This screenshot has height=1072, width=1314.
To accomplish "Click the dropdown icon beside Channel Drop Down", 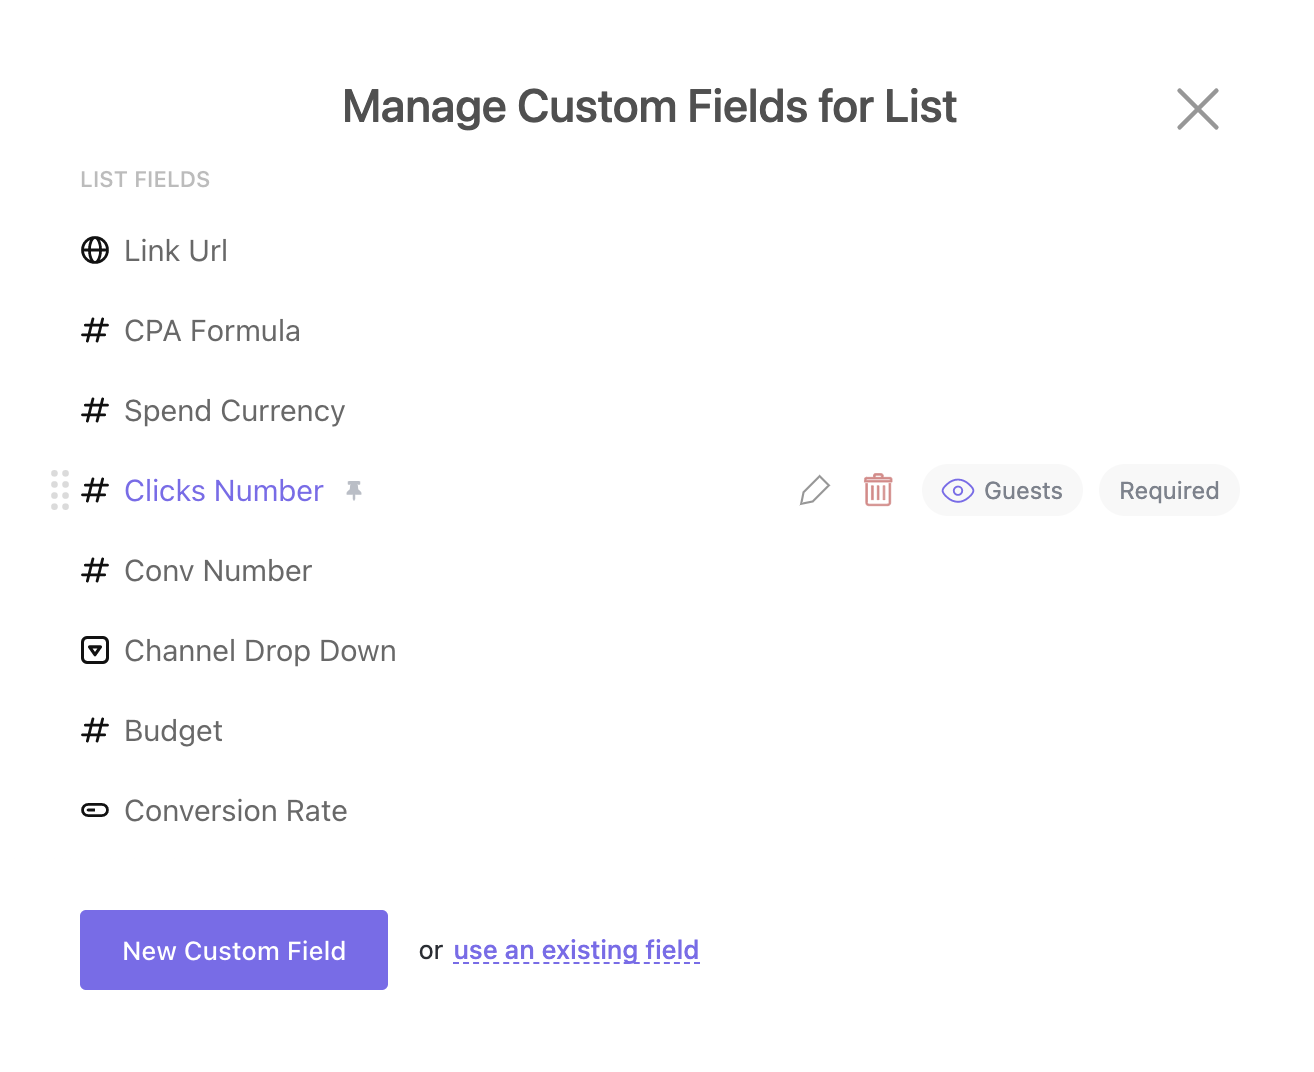I will (x=95, y=651).
